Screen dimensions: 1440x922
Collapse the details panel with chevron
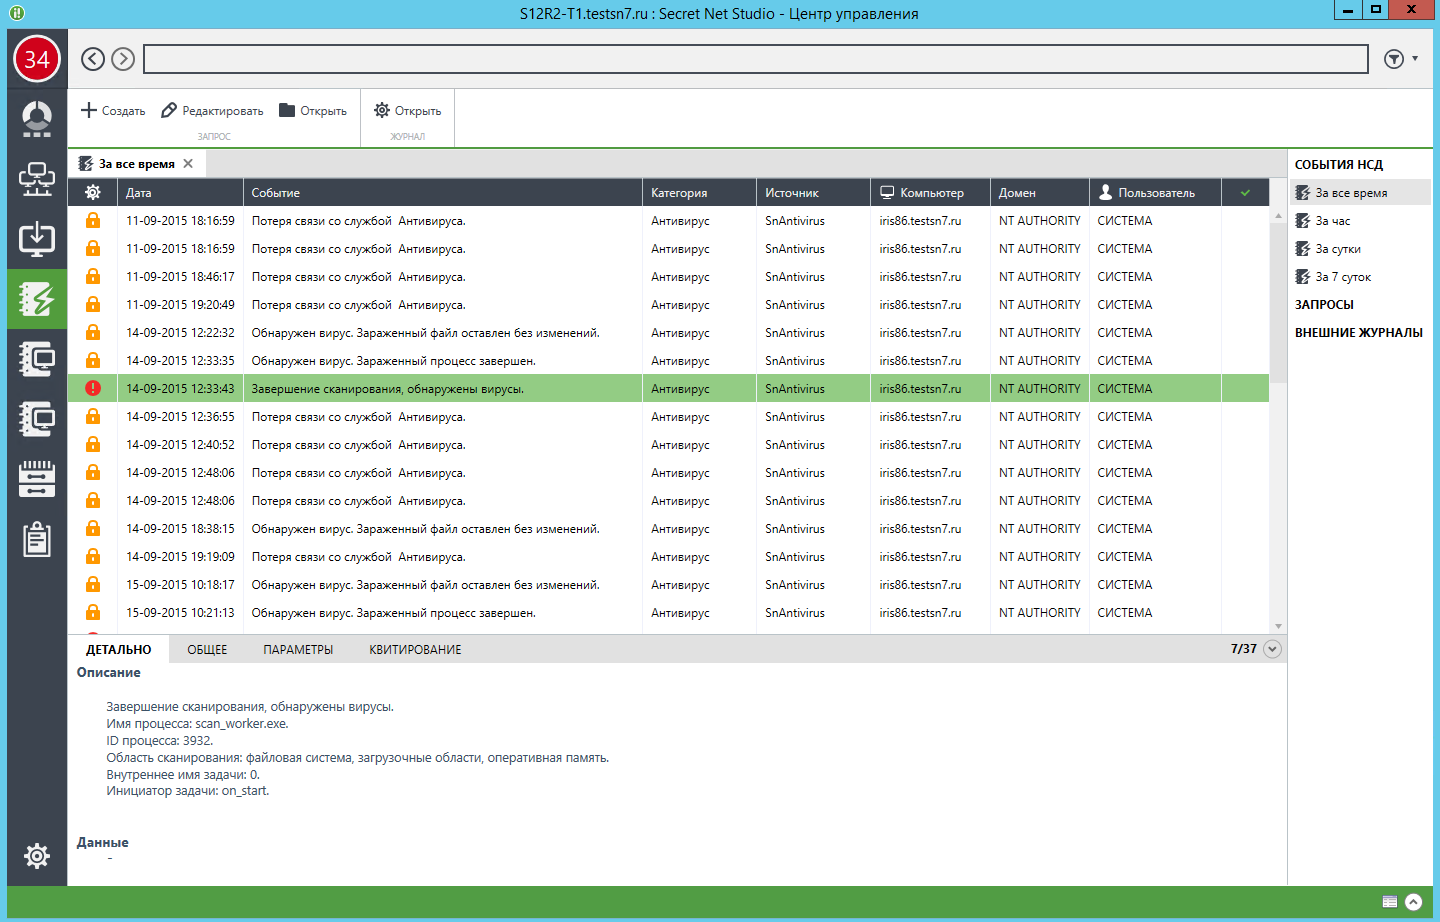point(1272,649)
